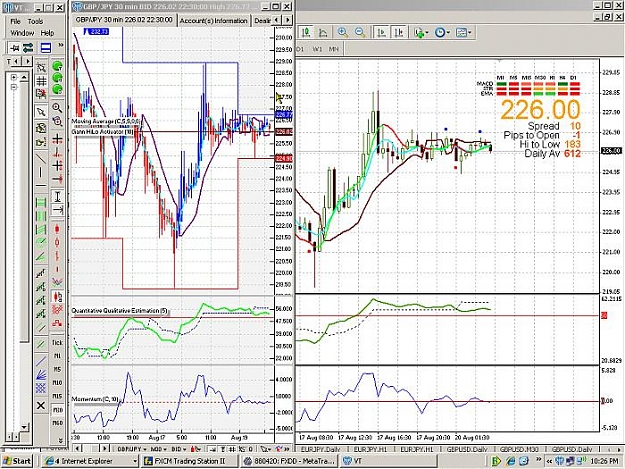Open the Tools menu in VT window

[35, 21]
